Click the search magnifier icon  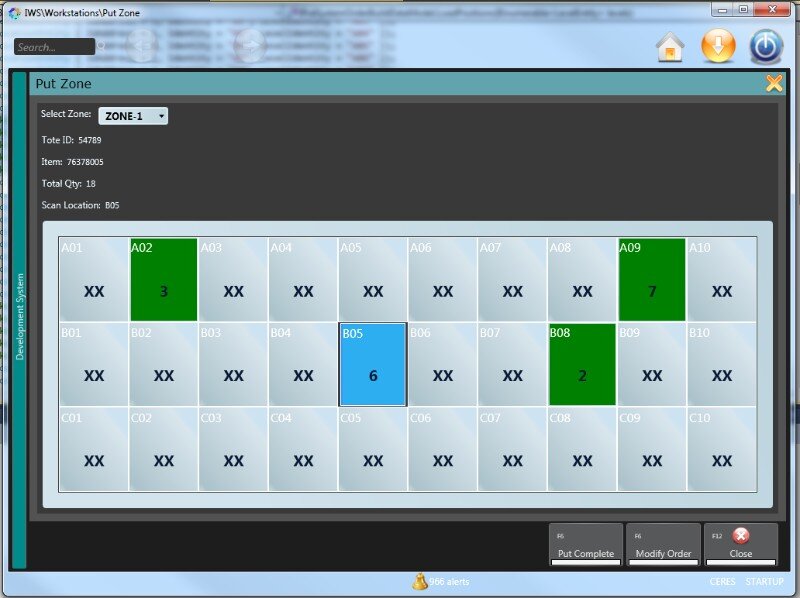[102, 47]
